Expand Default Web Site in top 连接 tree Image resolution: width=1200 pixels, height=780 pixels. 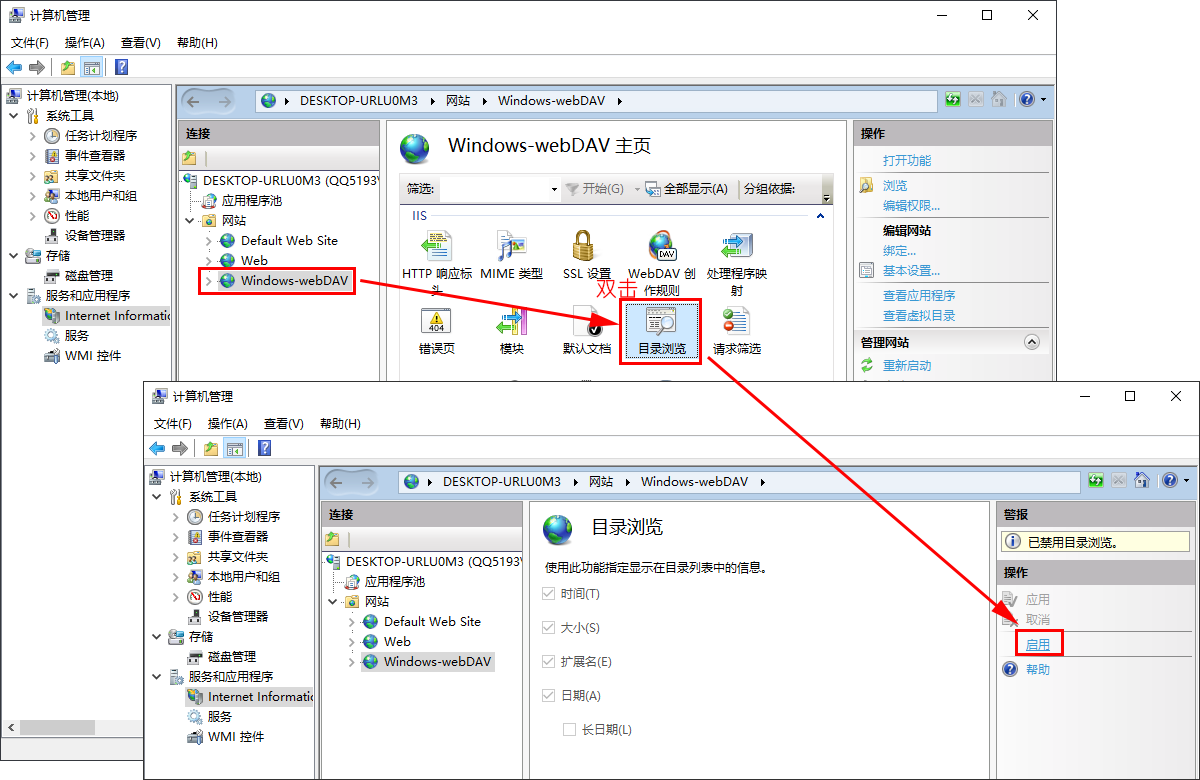[208, 240]
